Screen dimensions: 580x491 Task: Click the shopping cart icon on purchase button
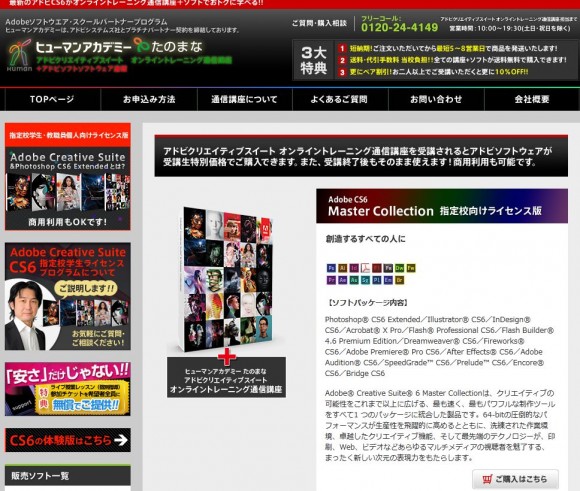[x=488, y=479]
